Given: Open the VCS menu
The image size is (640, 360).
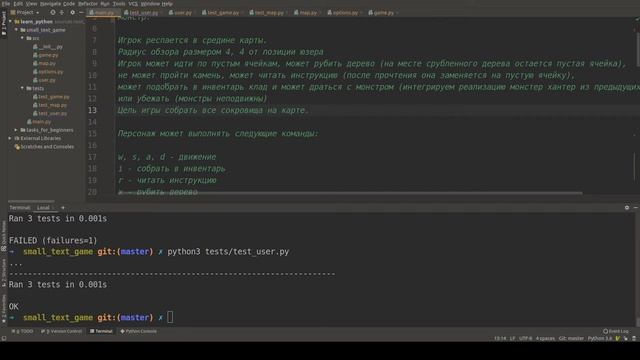Looking at the screenshot, I should click(x=133, y=4).
